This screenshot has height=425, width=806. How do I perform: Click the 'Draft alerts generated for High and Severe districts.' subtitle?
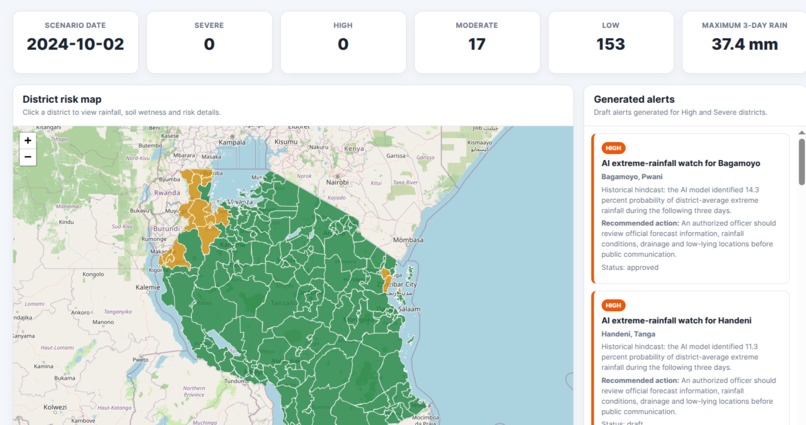680,112
